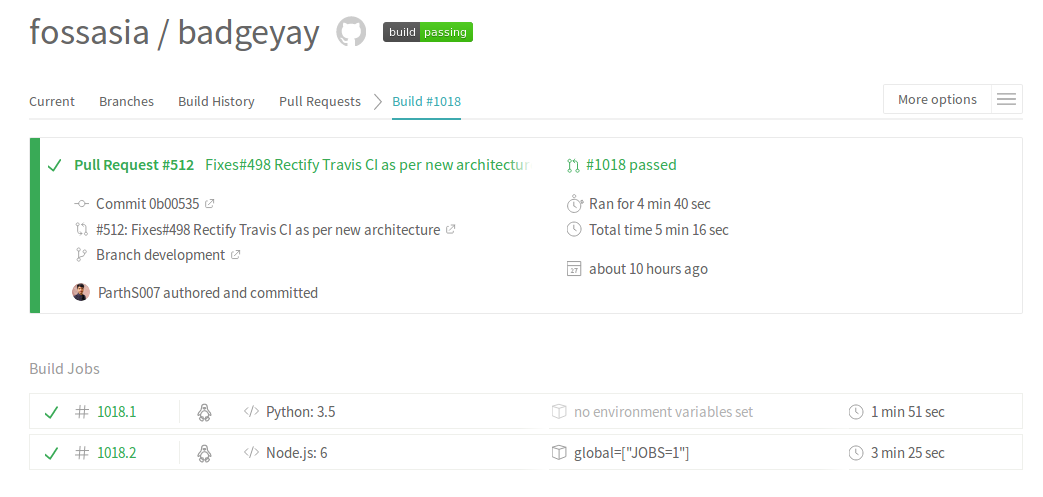Open the badgeyay repository title link
This screenshot has height=497, width=1043.
pos(248,32)
